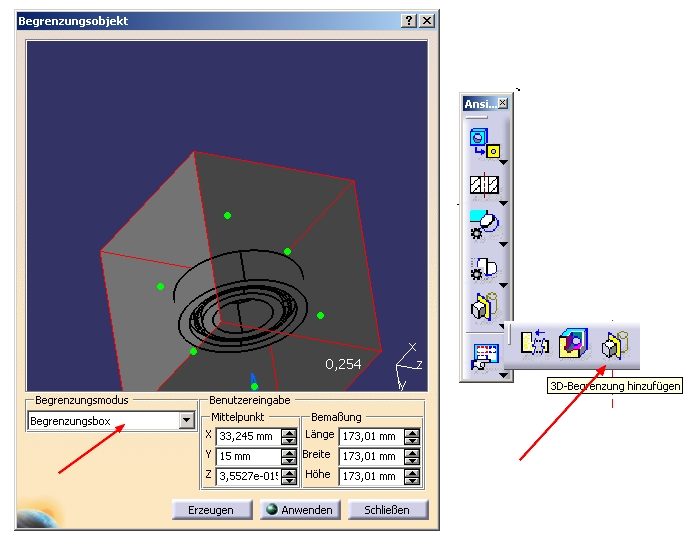The height and width of the screenshot is (539, 693).
Task: Increase Mittelpunkt Y with up spinner
Action: point(289,453)
